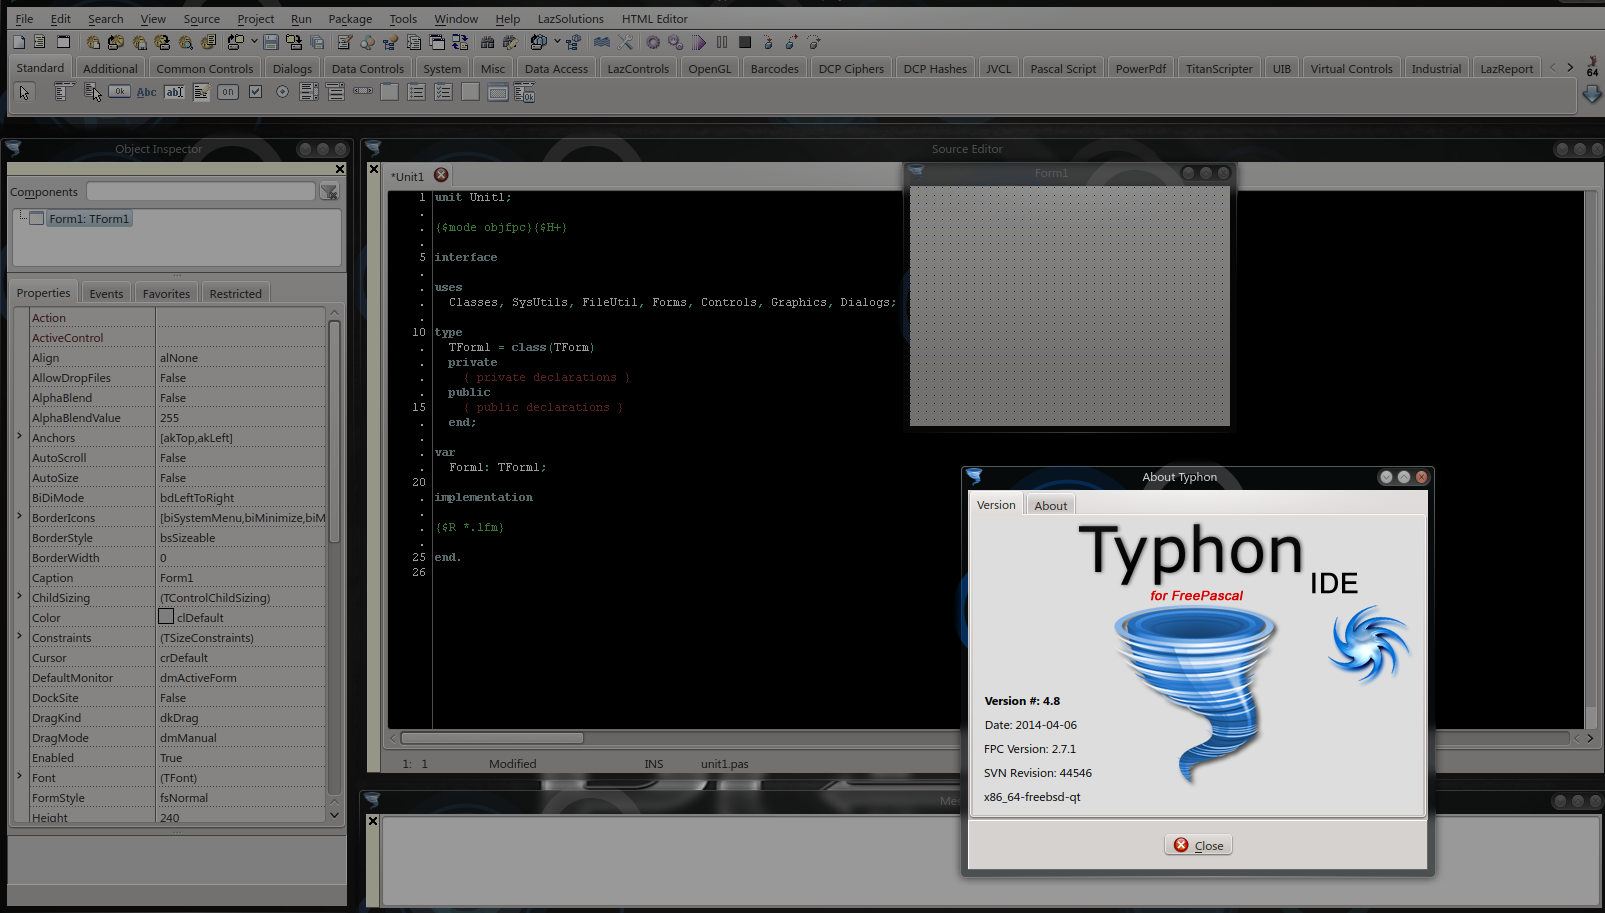
Task: Click the Caption value Form1
Action: [241, 578]
